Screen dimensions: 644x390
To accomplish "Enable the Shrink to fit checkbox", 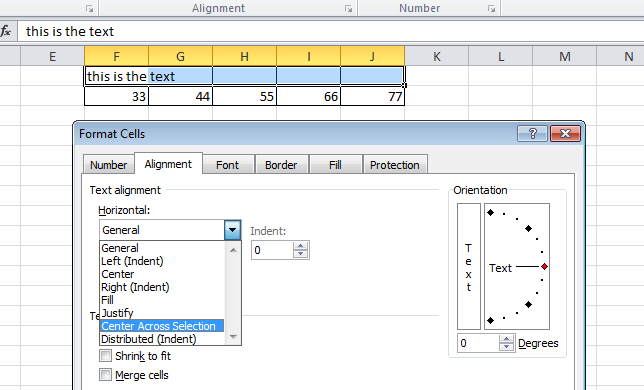I will coord(106,356).
